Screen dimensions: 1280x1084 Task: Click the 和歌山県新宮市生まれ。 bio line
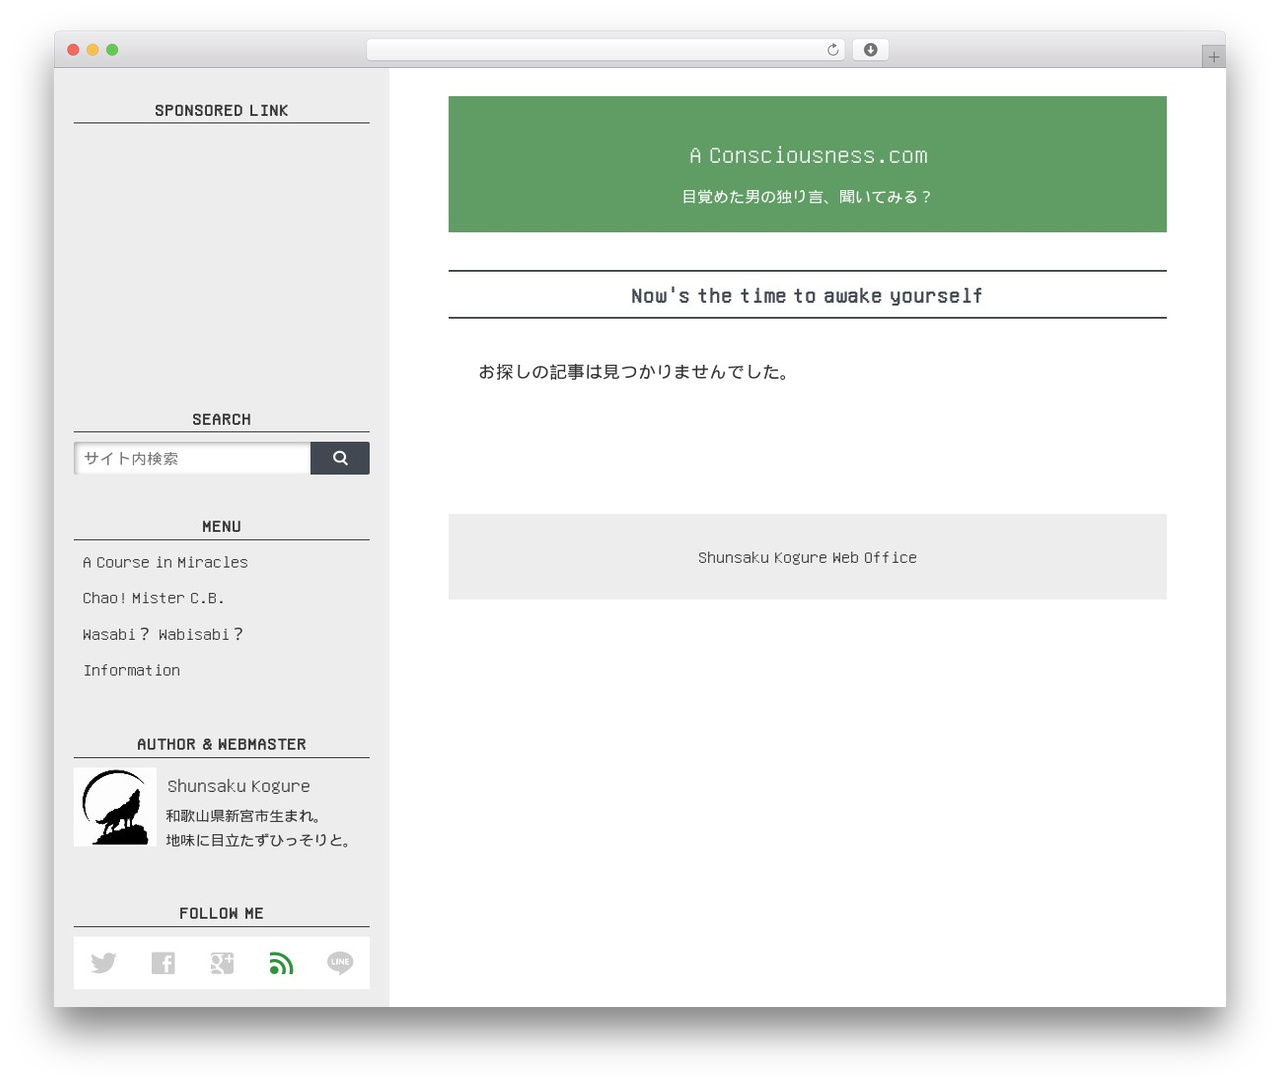point(243,816)
